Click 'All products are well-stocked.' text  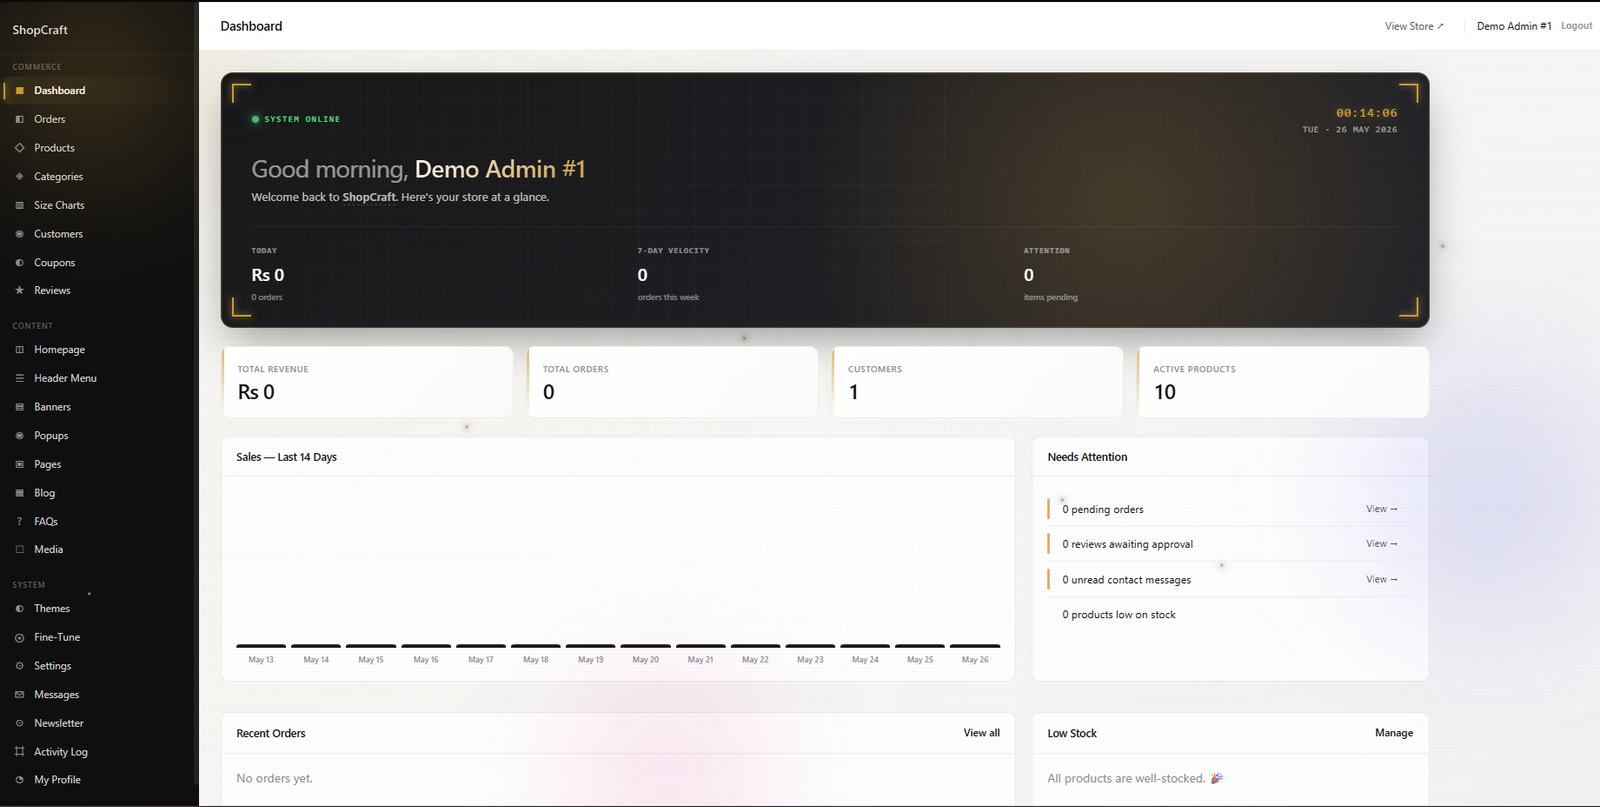1126,778
